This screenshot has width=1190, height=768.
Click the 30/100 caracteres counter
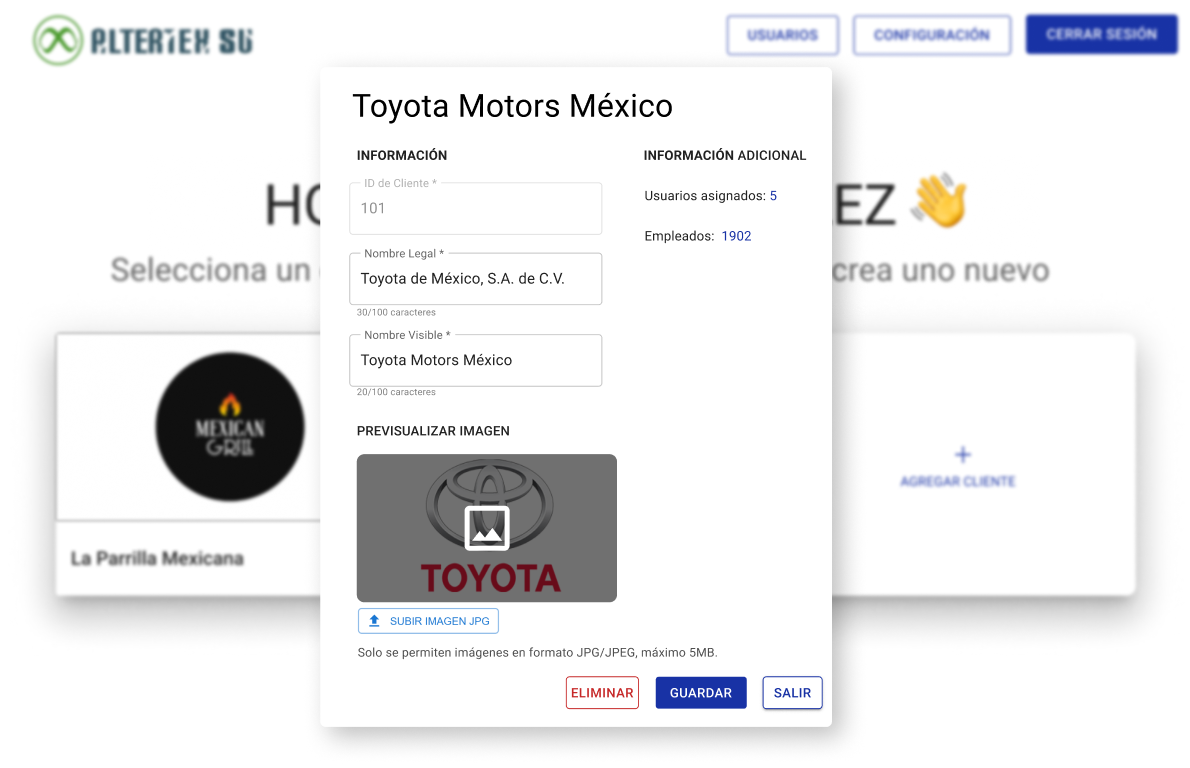[396, 312]
